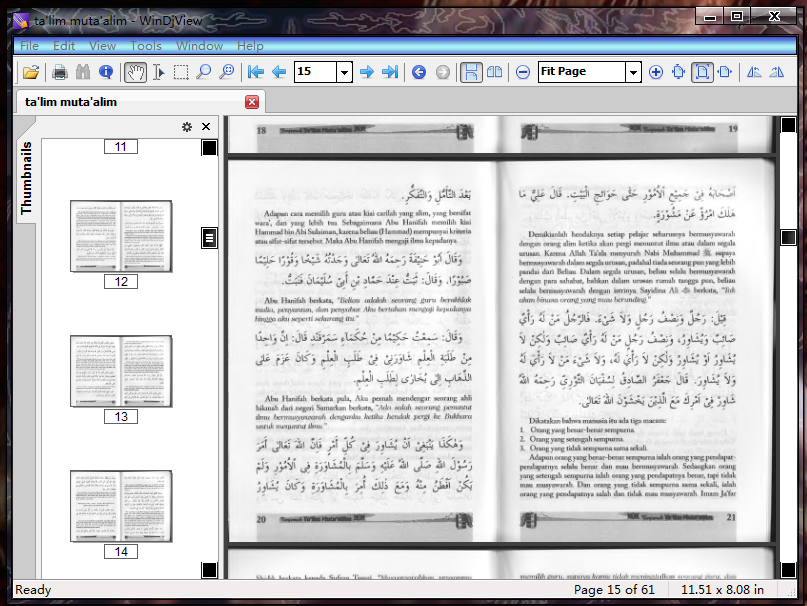
Task: Click document vertical scrollbar thumb
Action: coord(788,237)
